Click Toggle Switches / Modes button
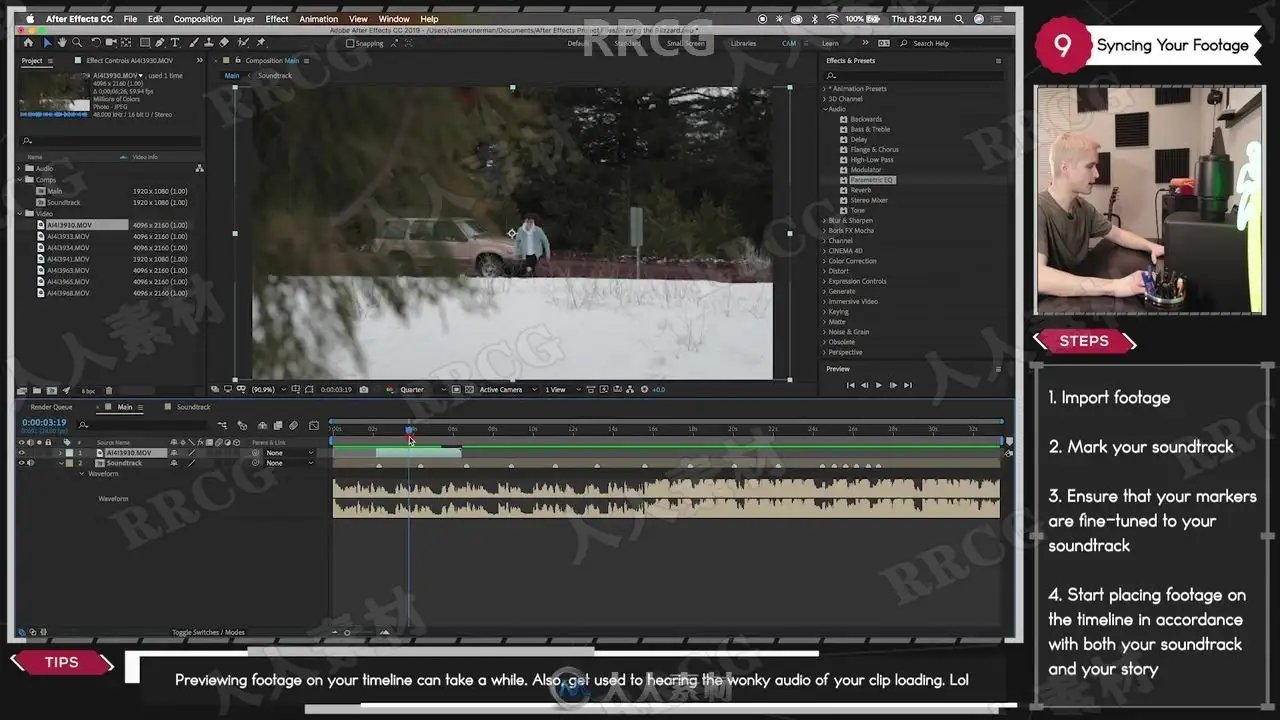This screenshot has width=1280, height=720. pos(207,632)
